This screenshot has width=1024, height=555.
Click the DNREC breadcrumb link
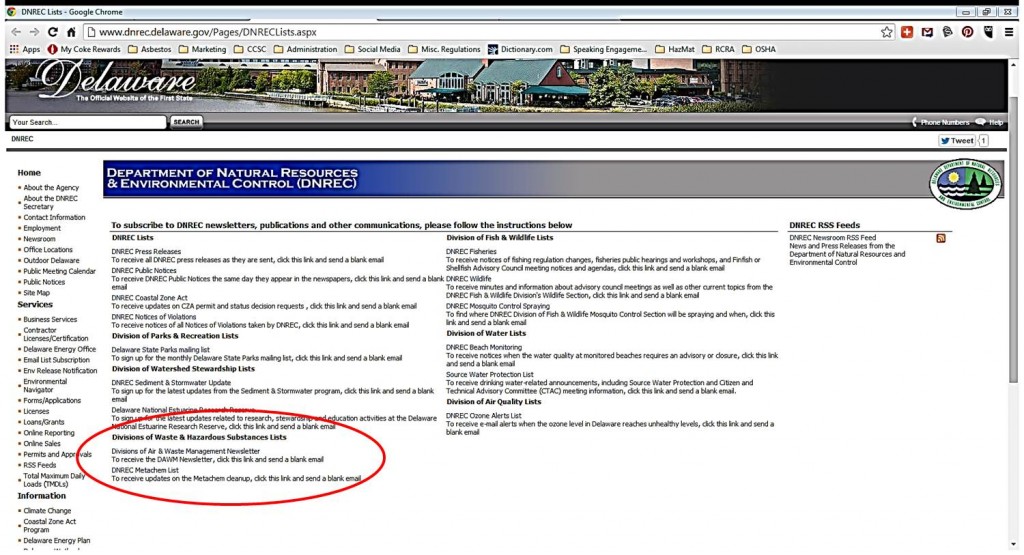tap(22, 139)
